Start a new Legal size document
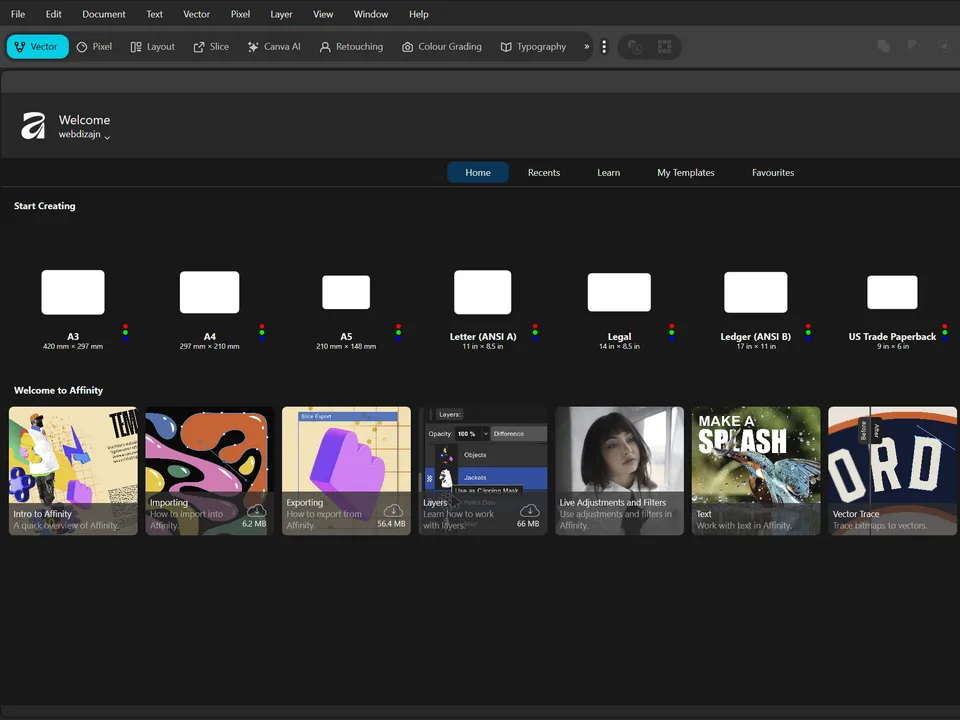This screenshot has height=720, width=960. (619, 291)
